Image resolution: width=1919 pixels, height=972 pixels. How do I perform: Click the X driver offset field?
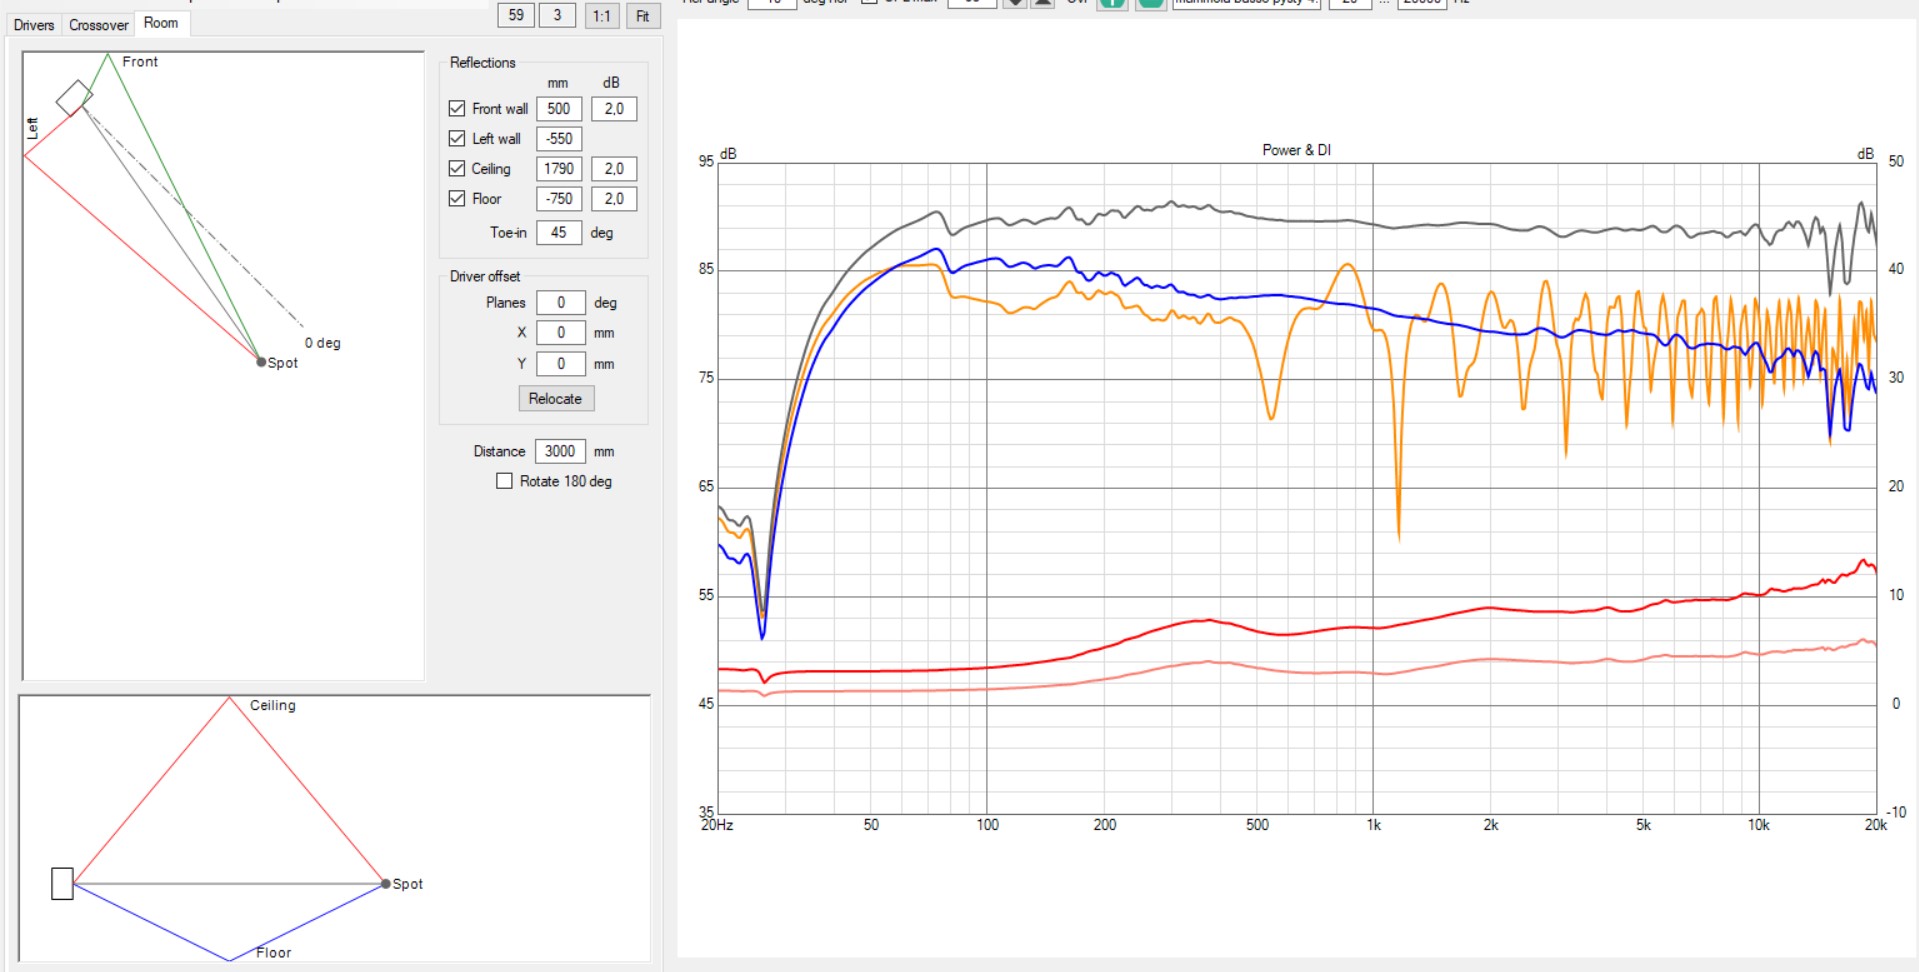(561, 332)
